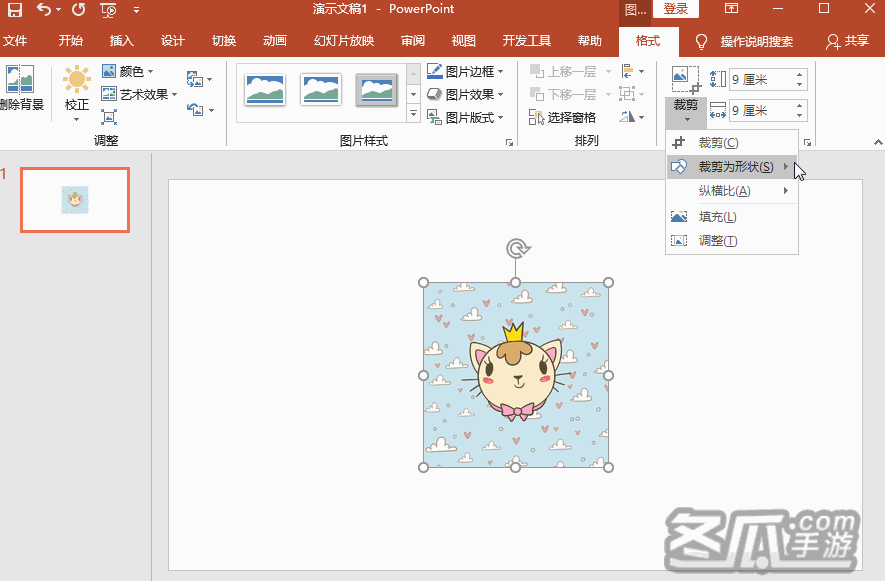Move the picture styles gallery up one row
Screen dimensions: 885x581
tap(414, 73)
